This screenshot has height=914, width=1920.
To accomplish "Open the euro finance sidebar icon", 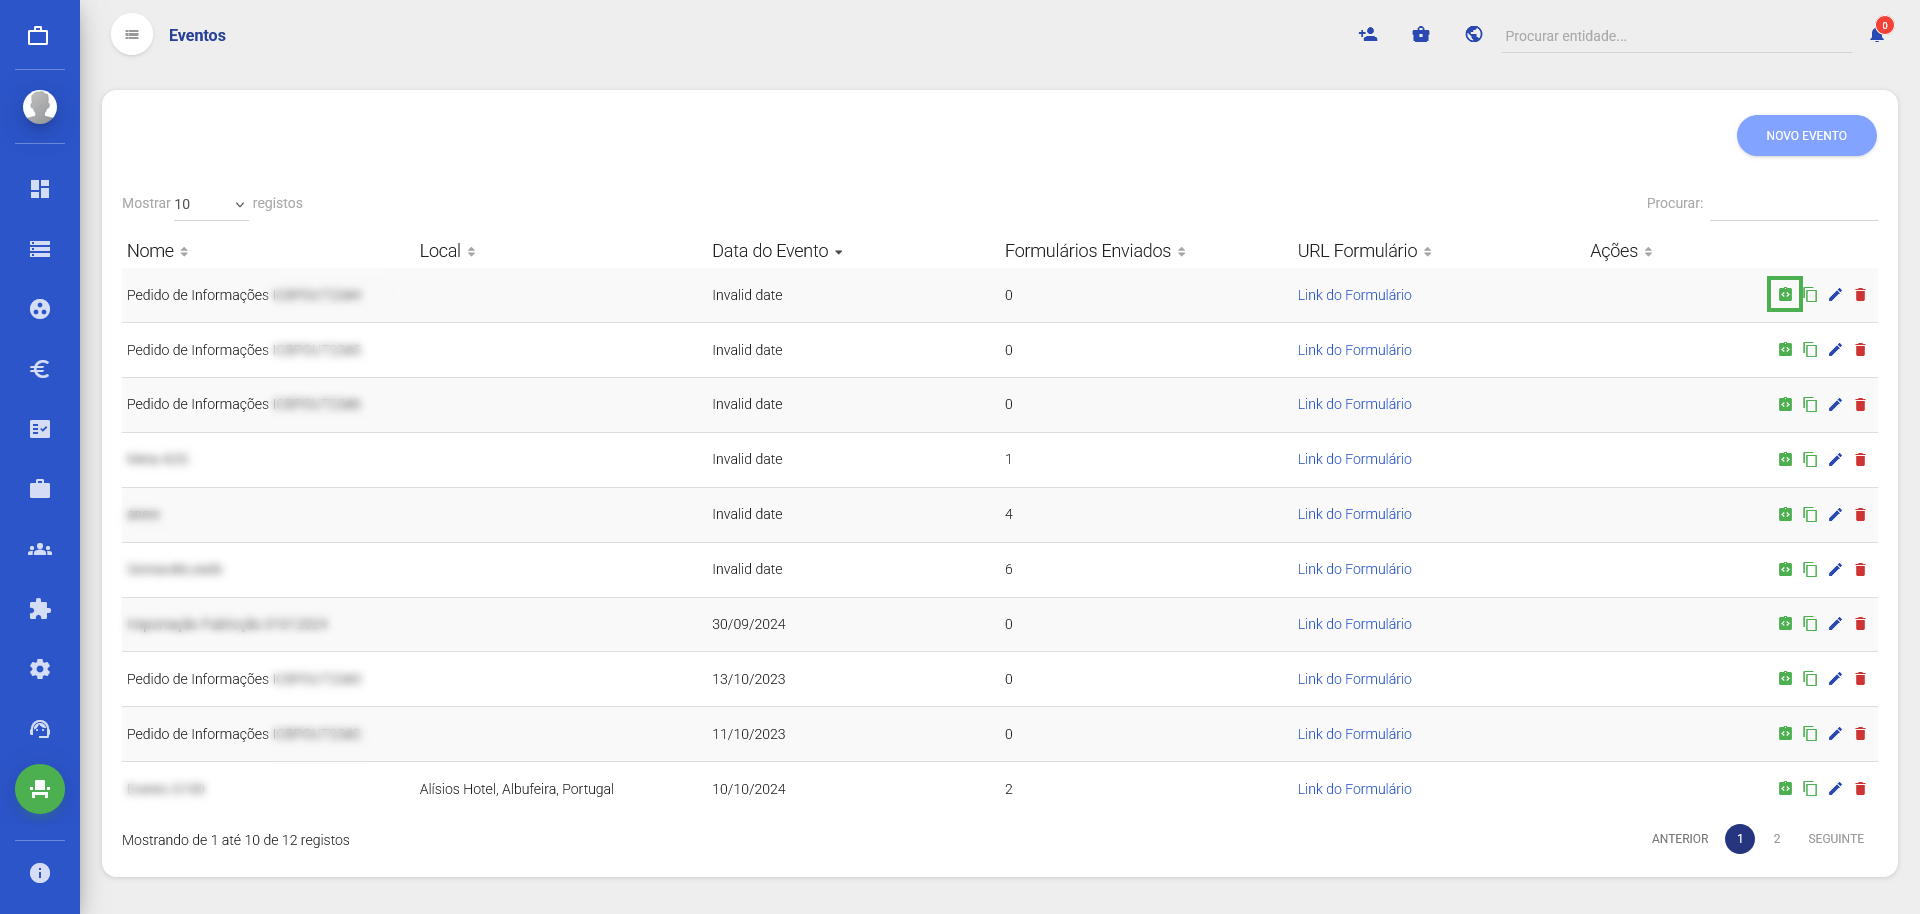I will point(40,369).
